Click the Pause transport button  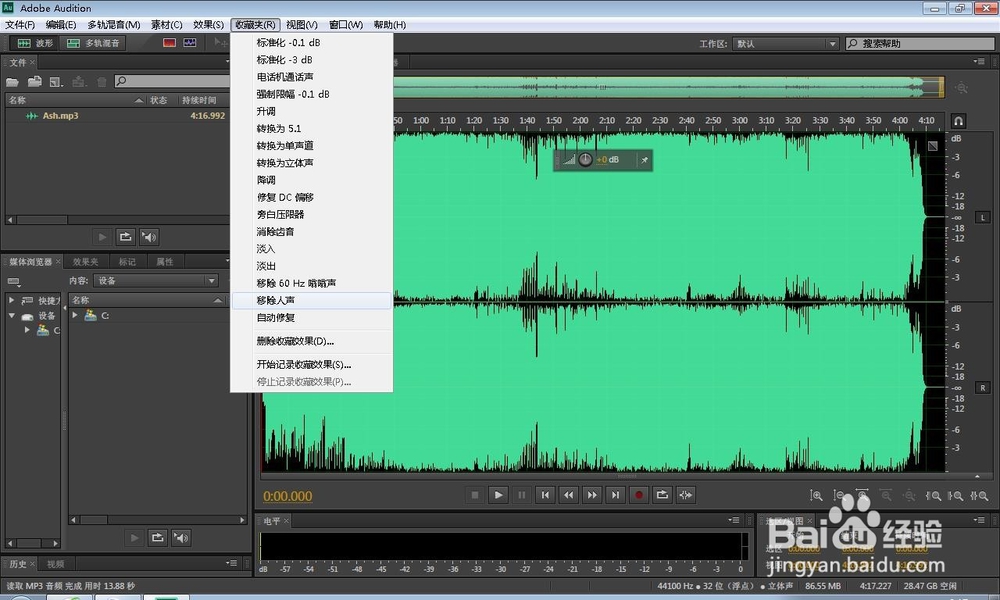point(522,495)
